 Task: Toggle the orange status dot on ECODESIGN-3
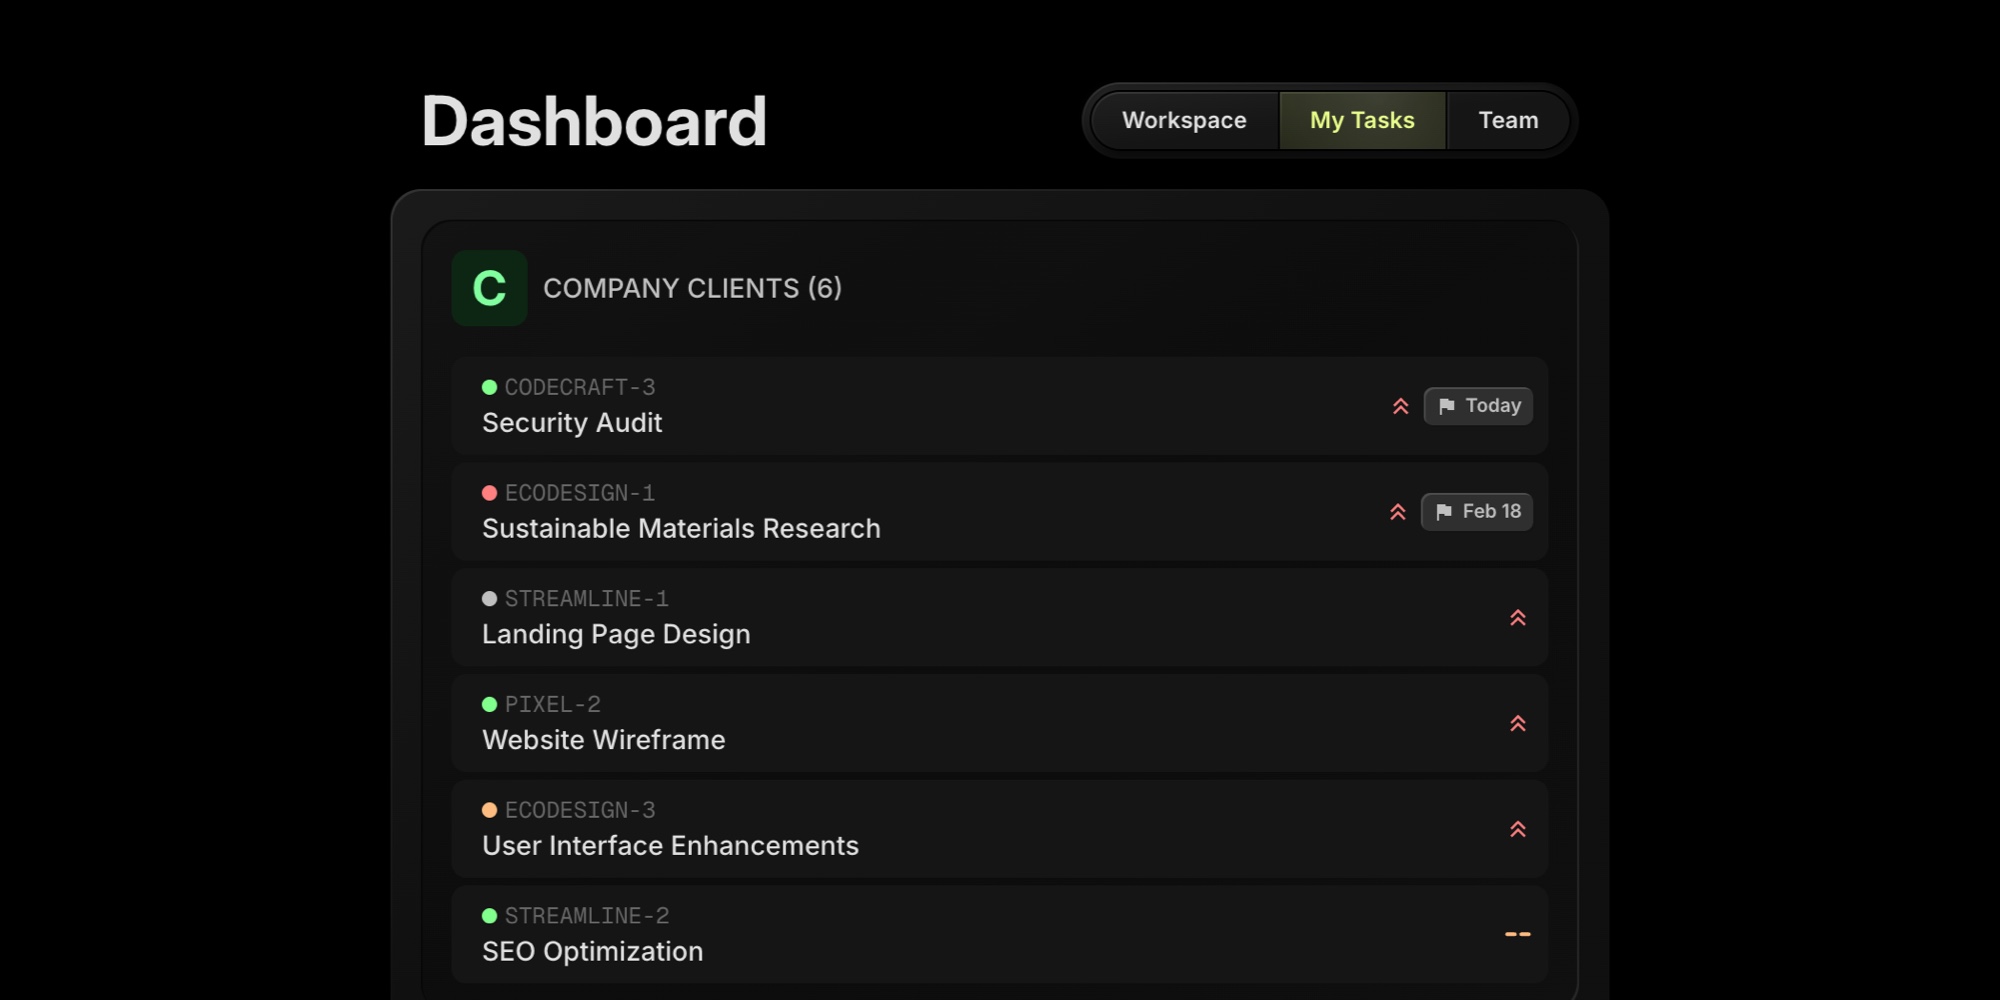(x=489, y=809)
